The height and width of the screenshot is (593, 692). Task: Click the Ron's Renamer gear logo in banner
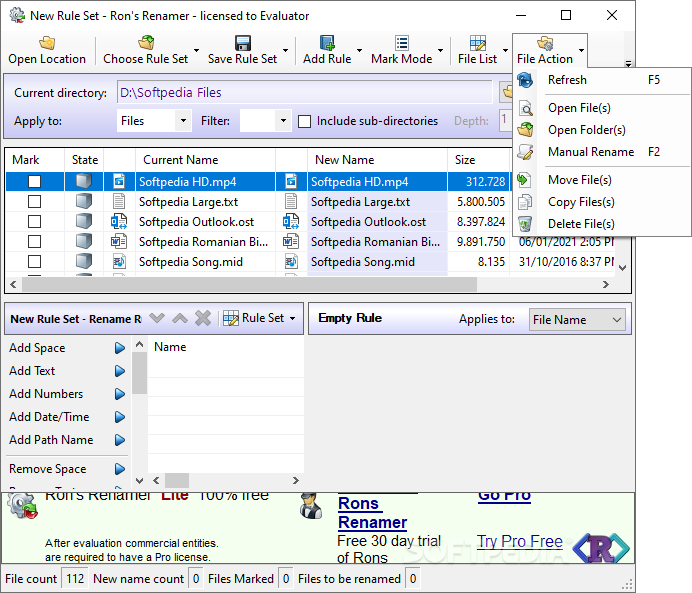[23, 507]
